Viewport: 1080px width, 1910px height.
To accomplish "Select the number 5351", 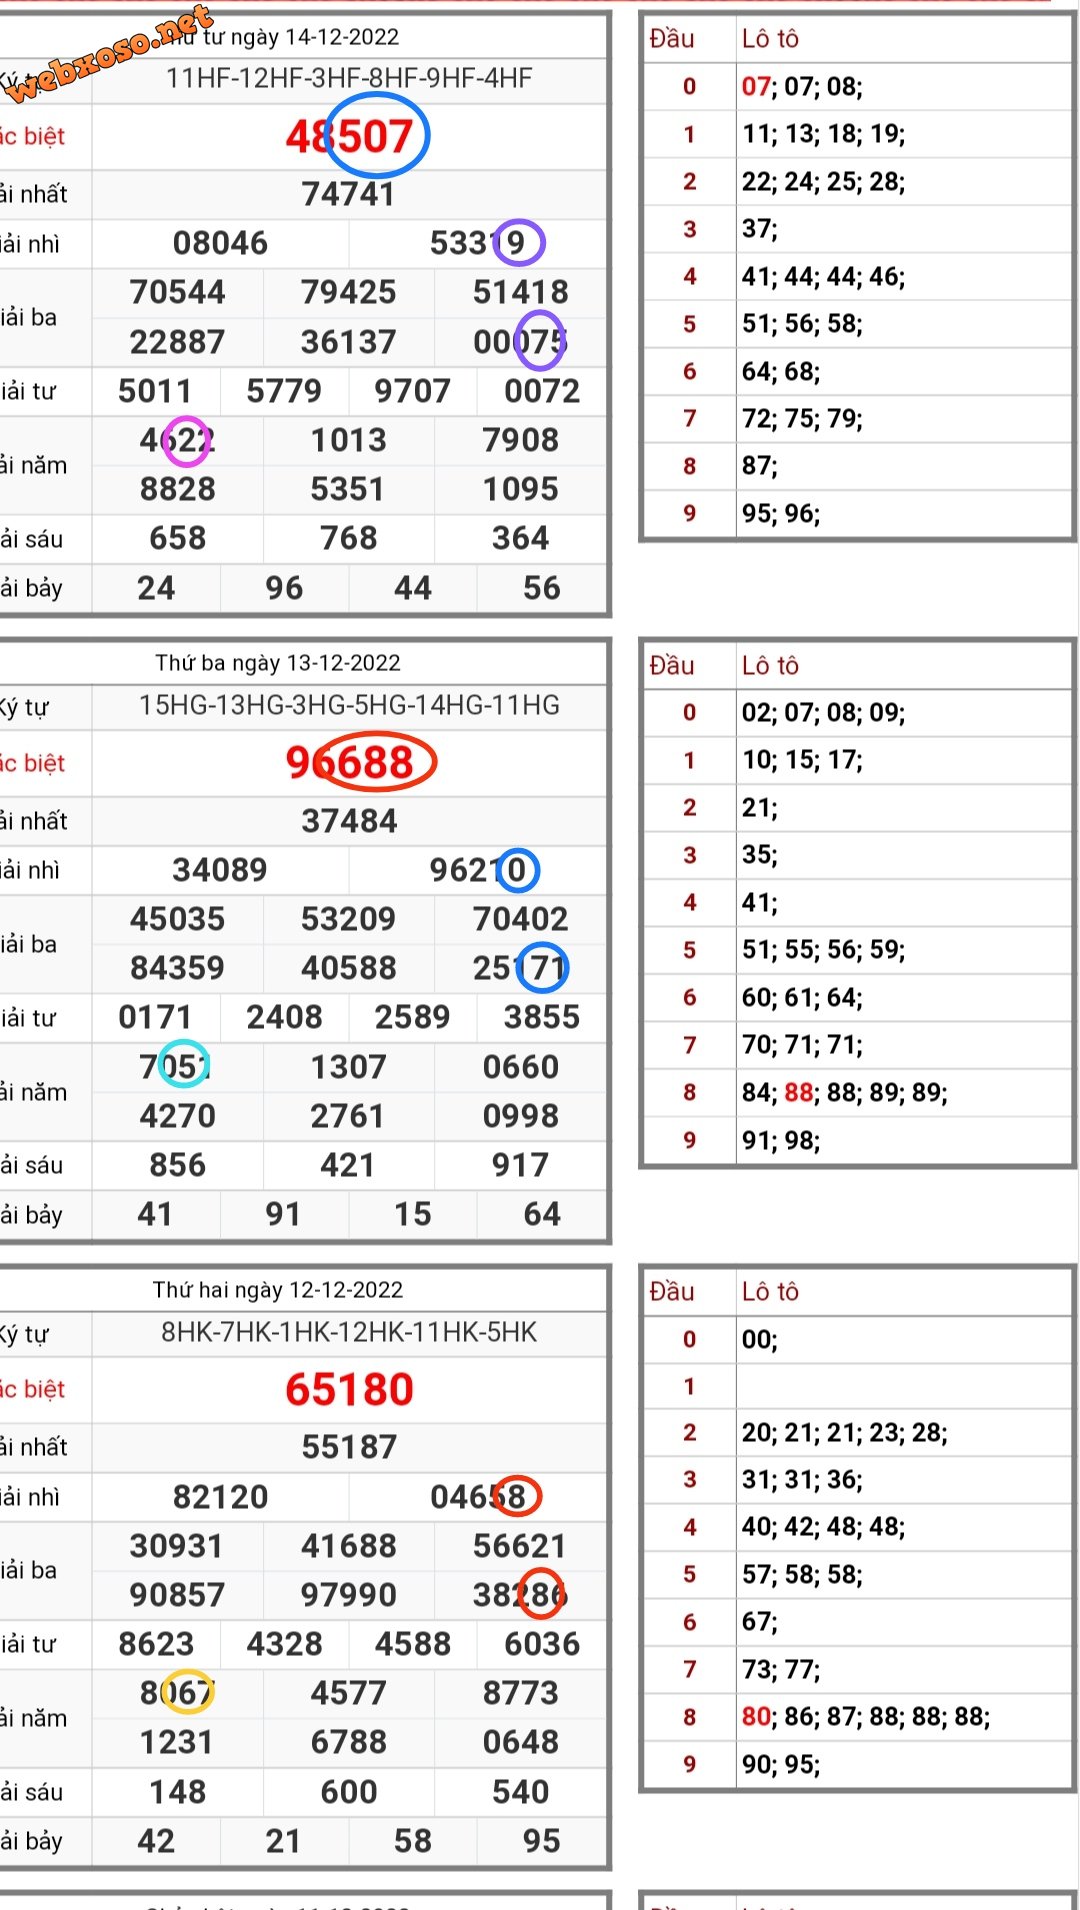I will point(348,489).
